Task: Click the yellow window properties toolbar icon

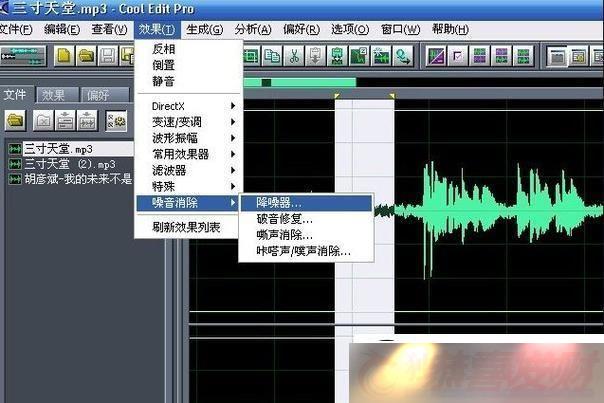Action: coord(579,57)
